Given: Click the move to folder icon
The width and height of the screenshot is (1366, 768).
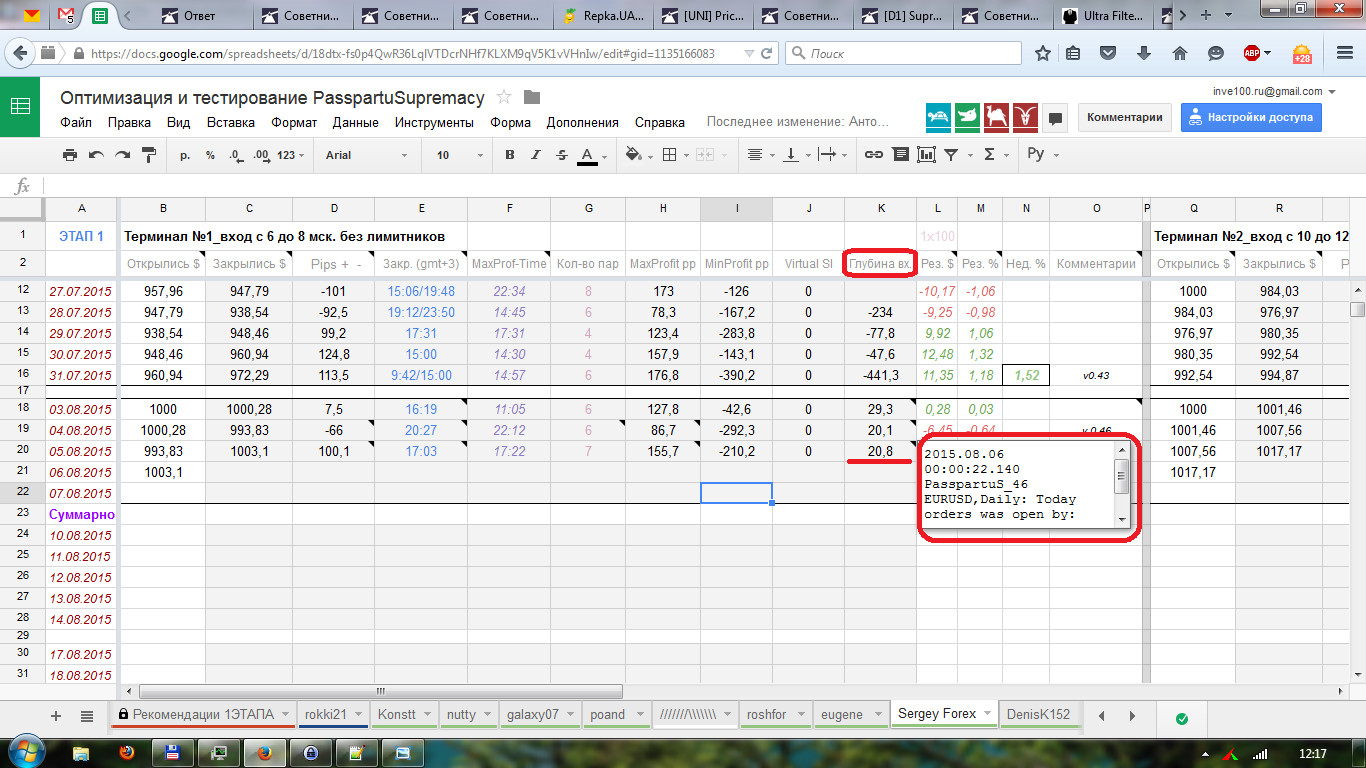Looking at the screenshot, I should pyautogui.click(x=532, y=97).
